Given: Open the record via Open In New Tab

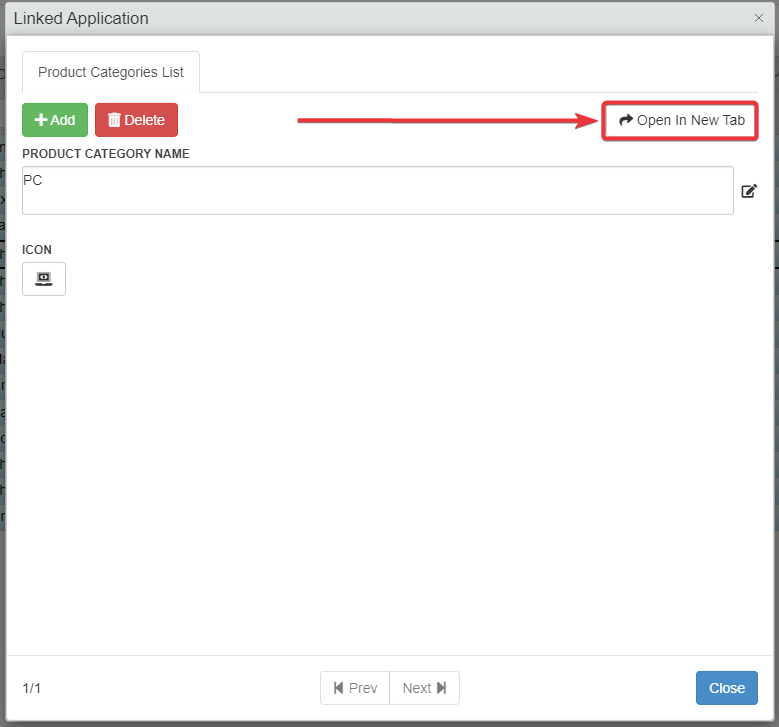Looking at the screenshot, I should coord(681,120).
